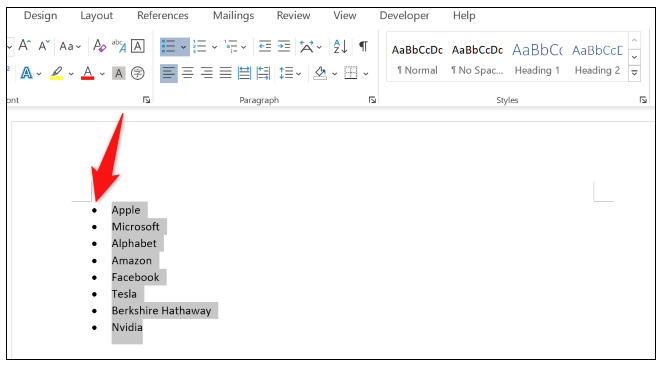Toggle the Numbering list button
The image size is (661, 369).
point(200,46)
